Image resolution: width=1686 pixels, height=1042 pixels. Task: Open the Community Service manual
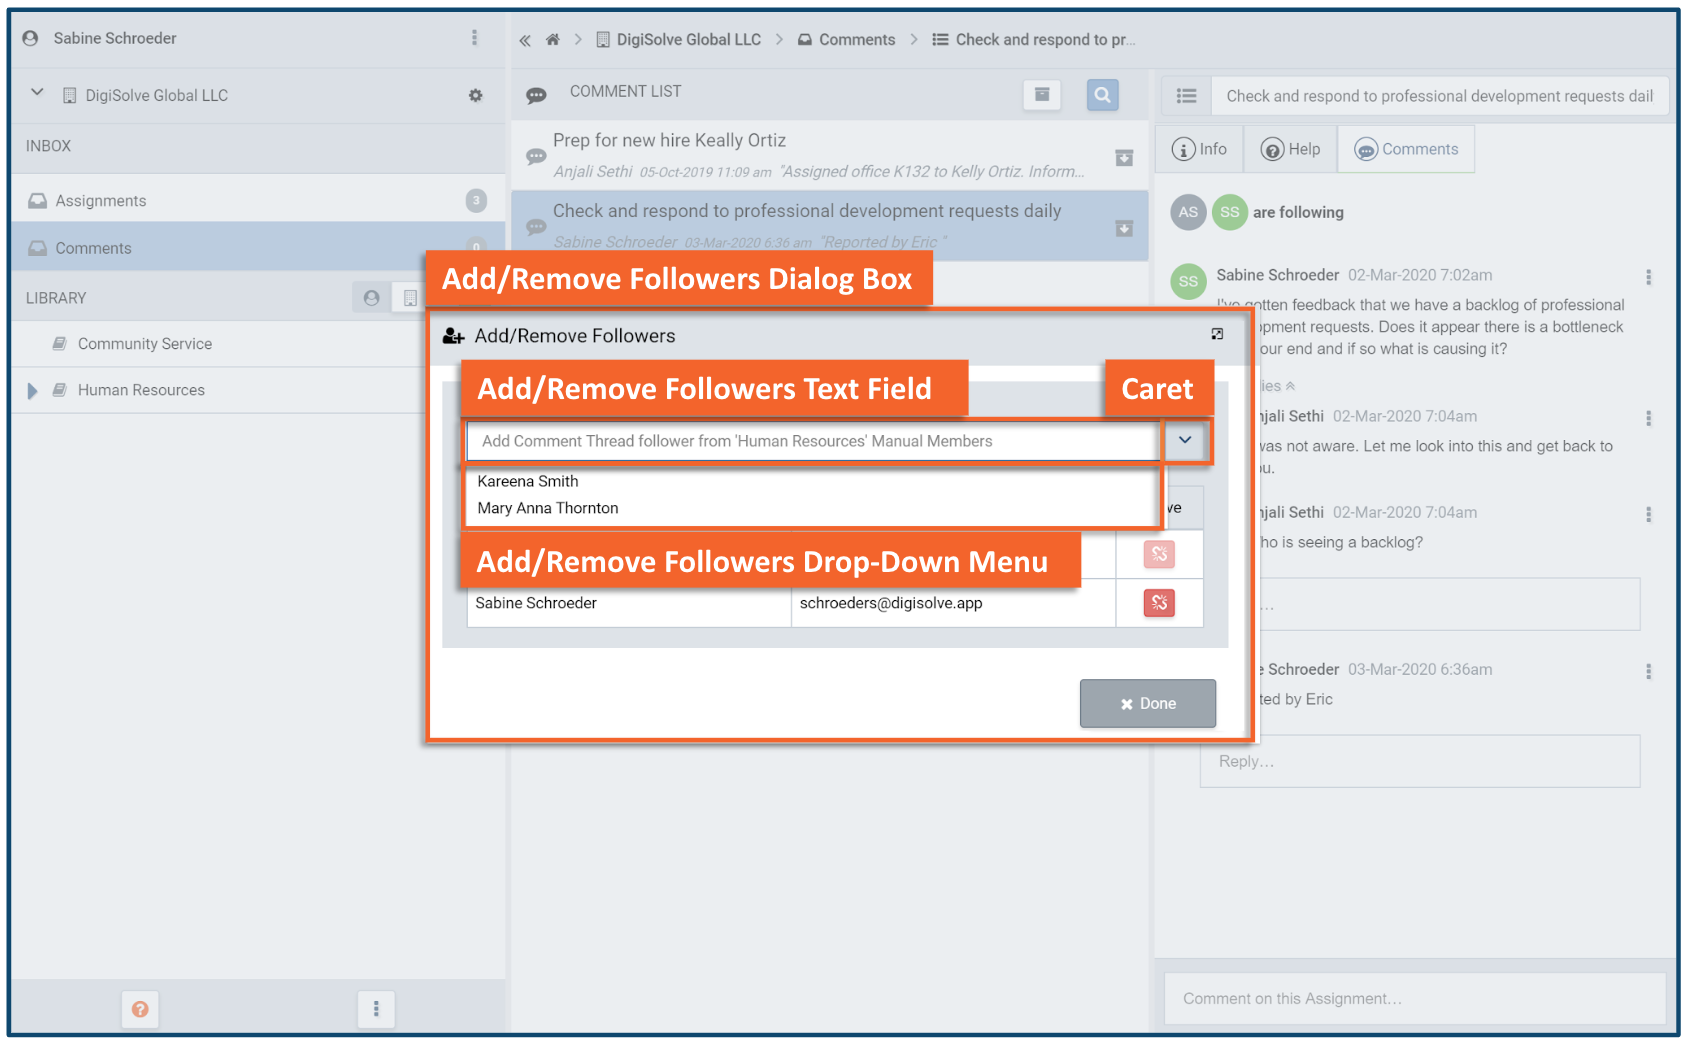tap(145, 344)
